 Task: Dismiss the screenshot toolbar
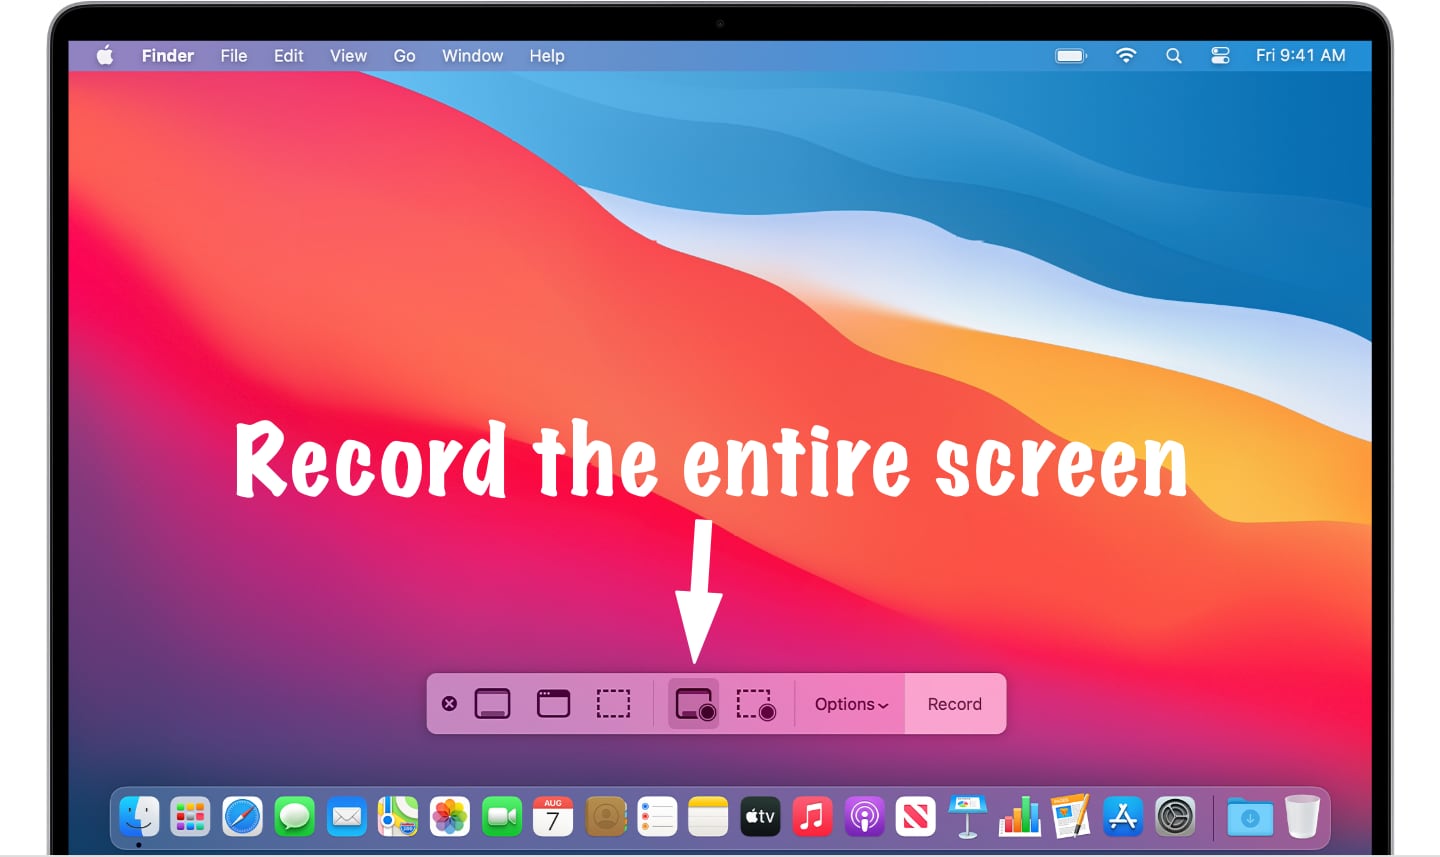pyautogui.click(x=449, y=703)
